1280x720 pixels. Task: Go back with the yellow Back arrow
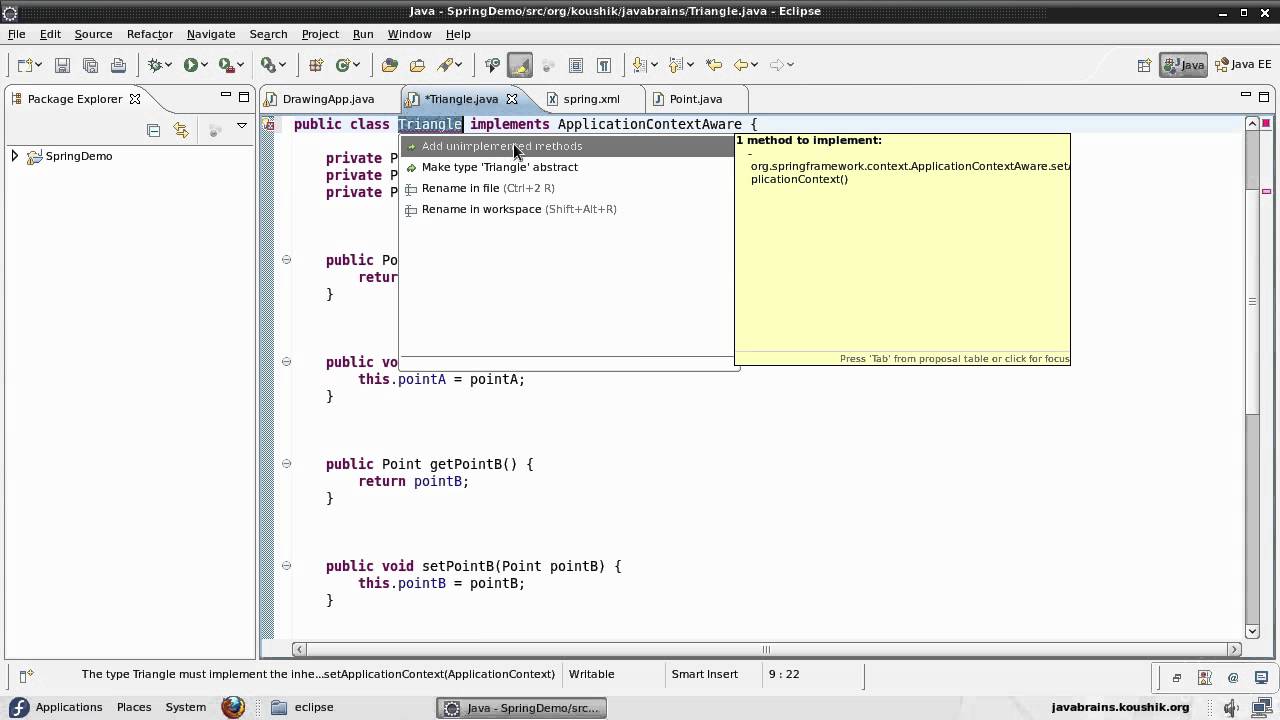click(x=741, y=65)
